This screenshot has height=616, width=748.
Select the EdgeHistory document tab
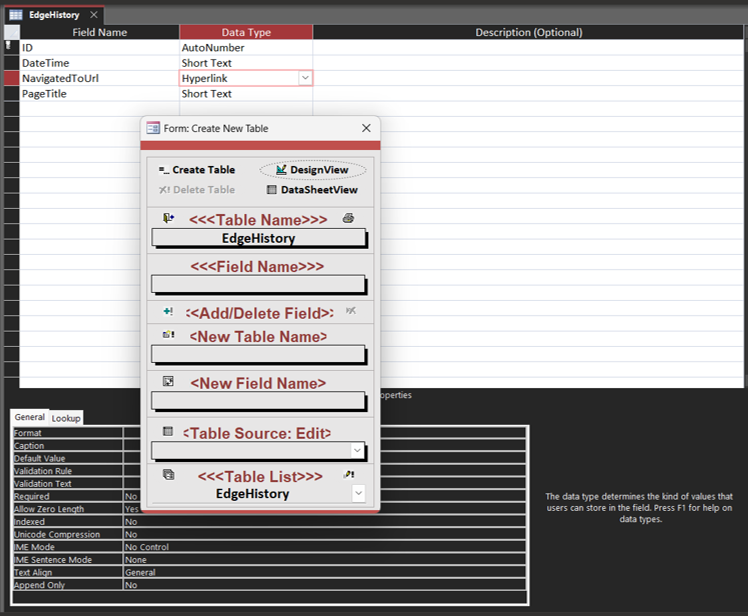pyautogui.click(x=54, y=15)
